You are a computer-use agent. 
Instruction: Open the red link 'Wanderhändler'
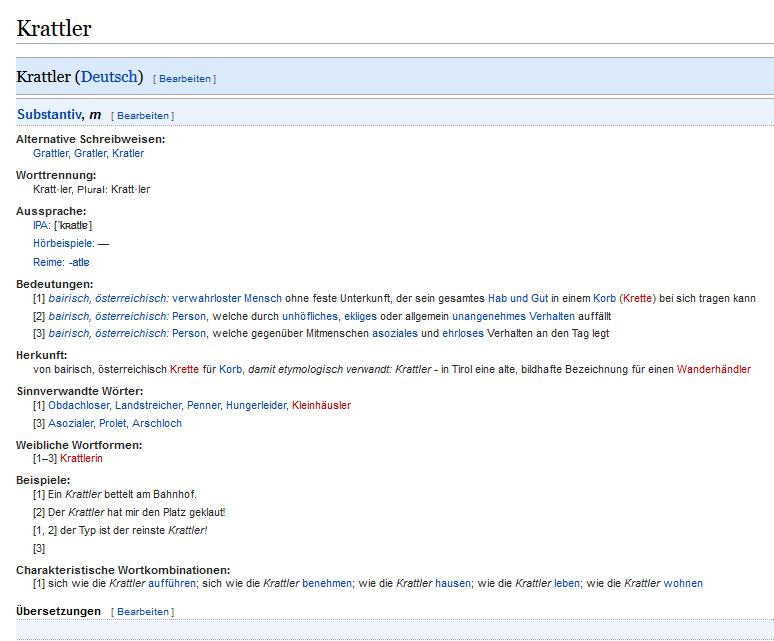click(714, 369)
